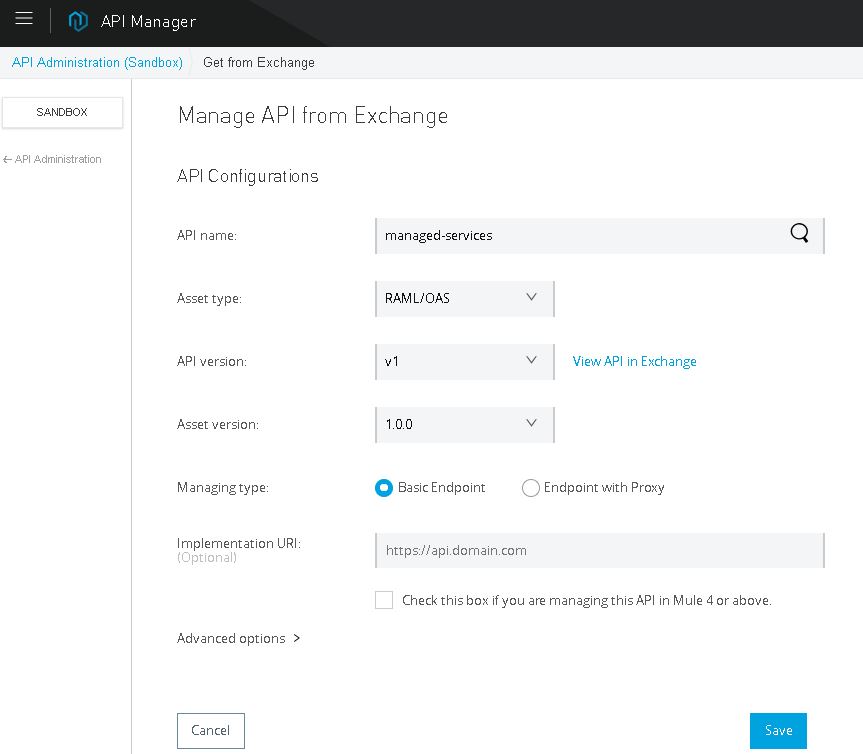Go to API Administration (Sandbox) breadcrumb
This screenshot has width=863, height=754.
pyautogui.click(x=97, y=62)
